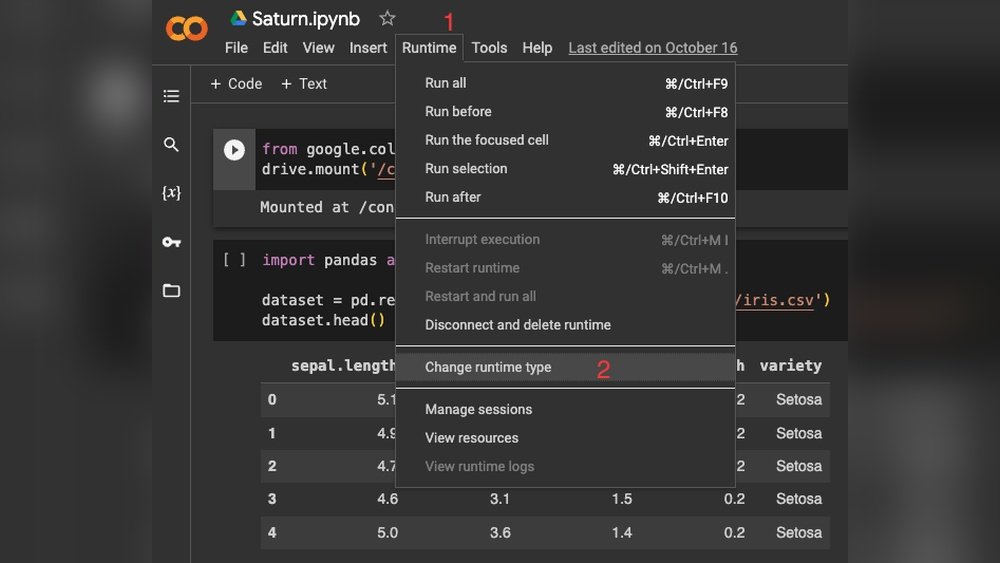The height and width of the screenshot is (563, 1000).
Task: Open the Insert menu
Action: point(368,48)
